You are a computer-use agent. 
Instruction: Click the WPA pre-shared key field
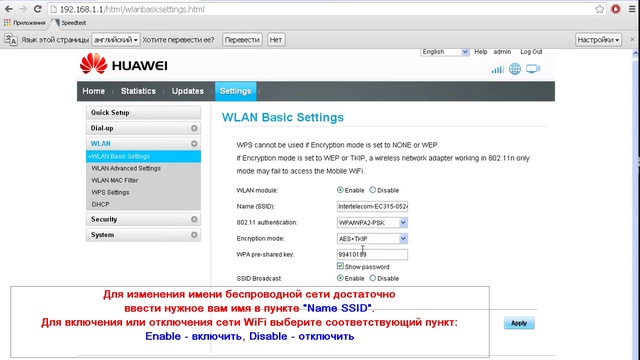(372, 255)
